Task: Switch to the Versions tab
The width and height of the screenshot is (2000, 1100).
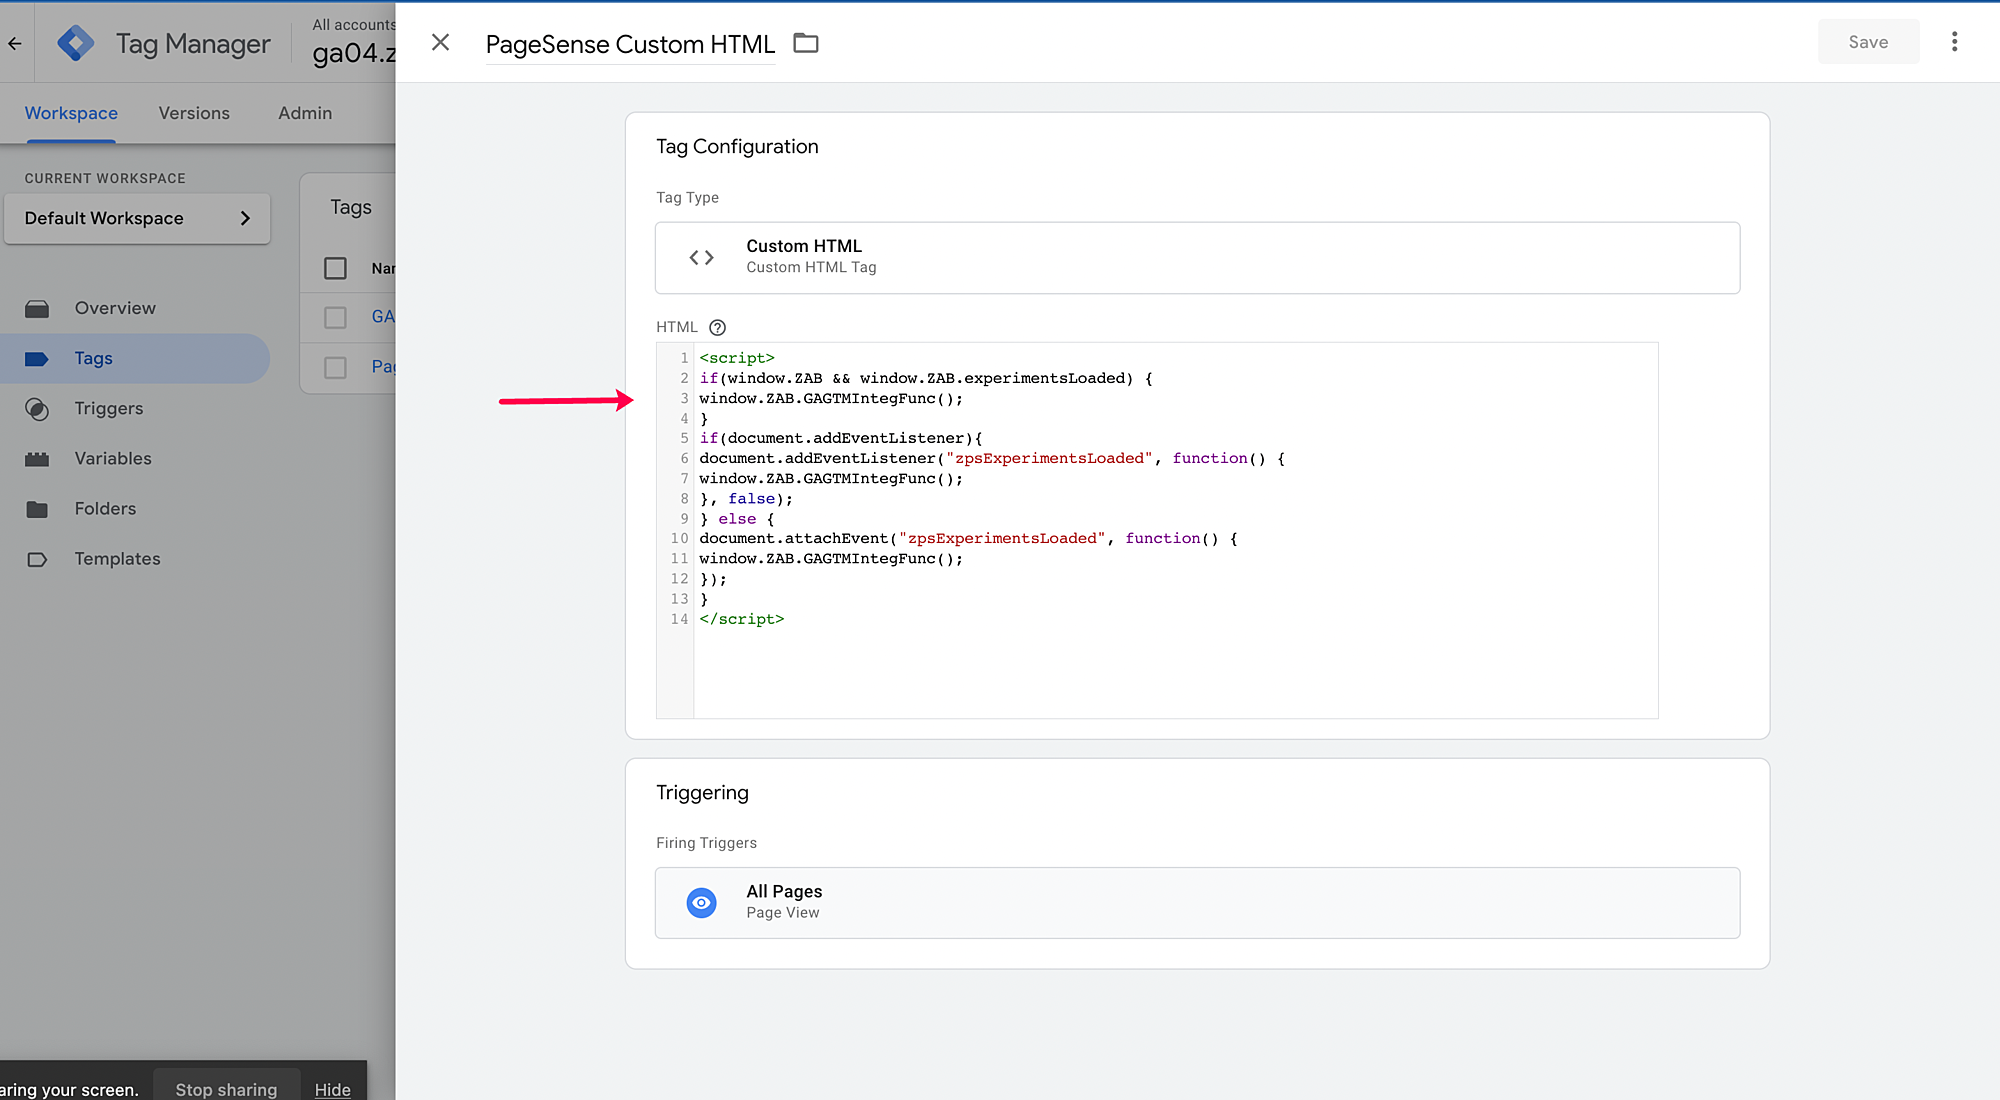Action: click(x=194, y=113)
